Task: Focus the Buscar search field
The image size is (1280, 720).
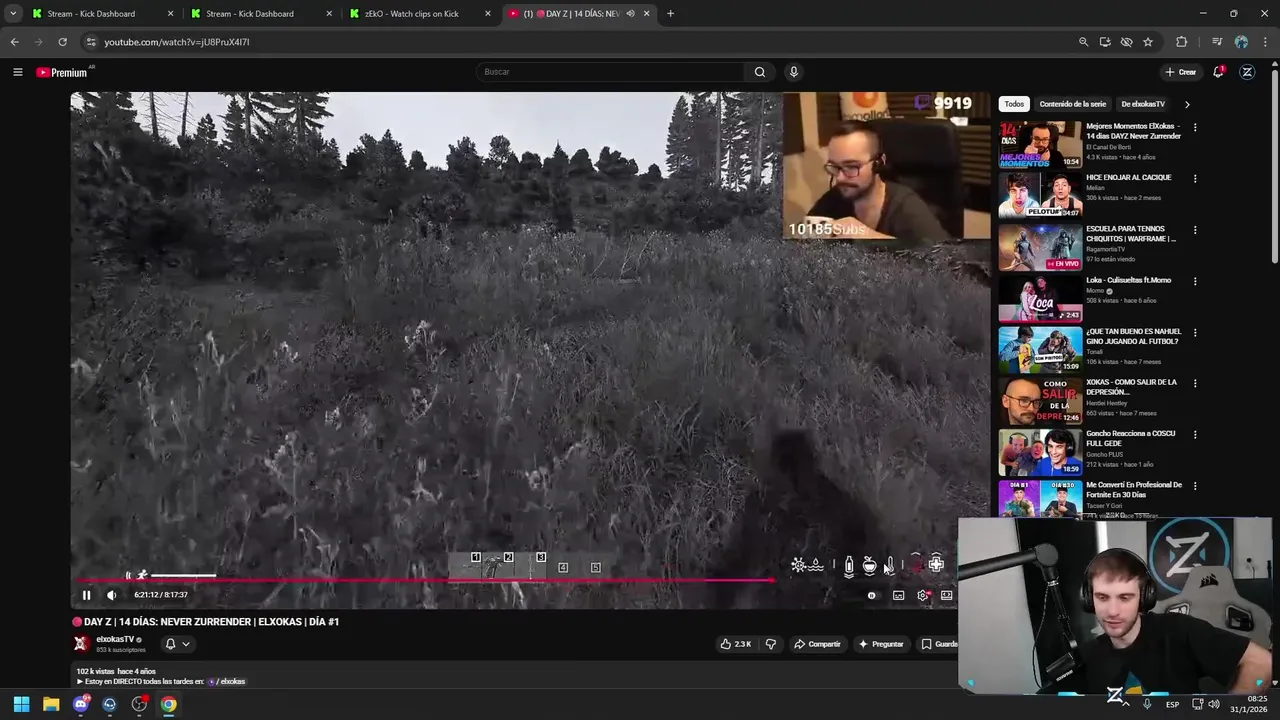Action: pyautogui.click(x=610, y=72)
